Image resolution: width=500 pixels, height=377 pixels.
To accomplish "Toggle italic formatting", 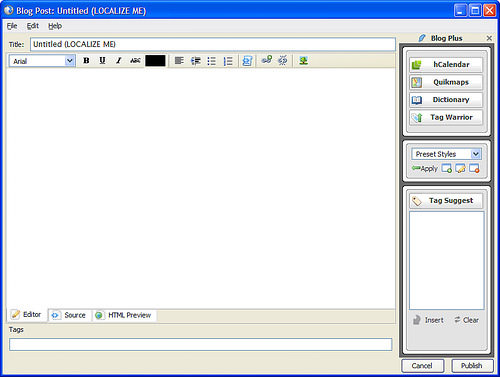I will pos(118,61).
